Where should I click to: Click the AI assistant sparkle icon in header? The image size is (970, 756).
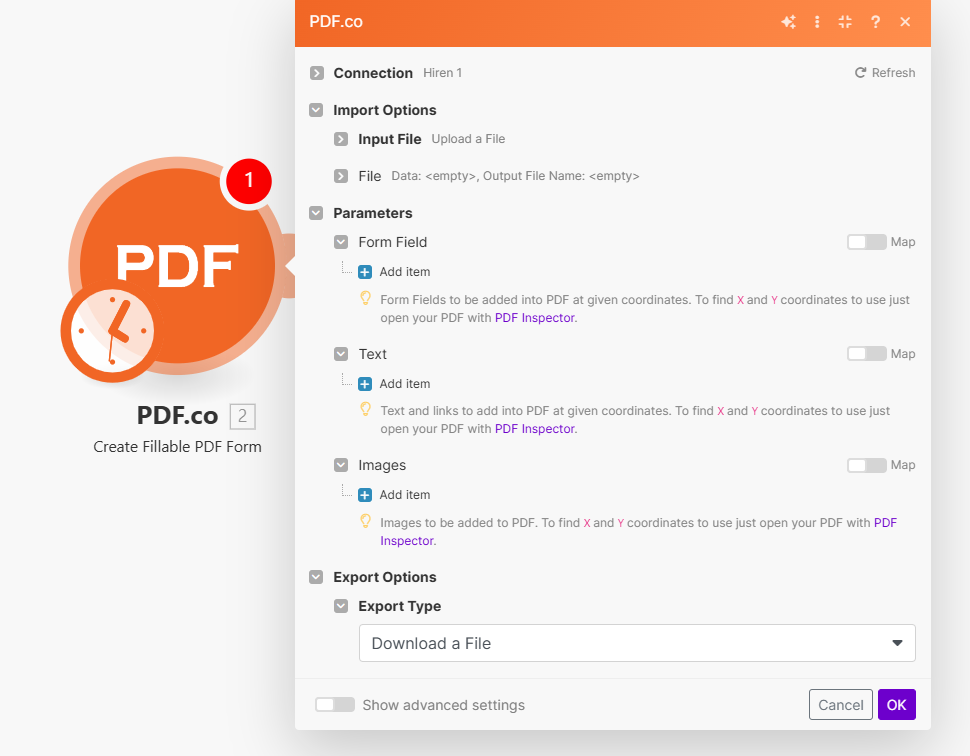coord(788,22)
